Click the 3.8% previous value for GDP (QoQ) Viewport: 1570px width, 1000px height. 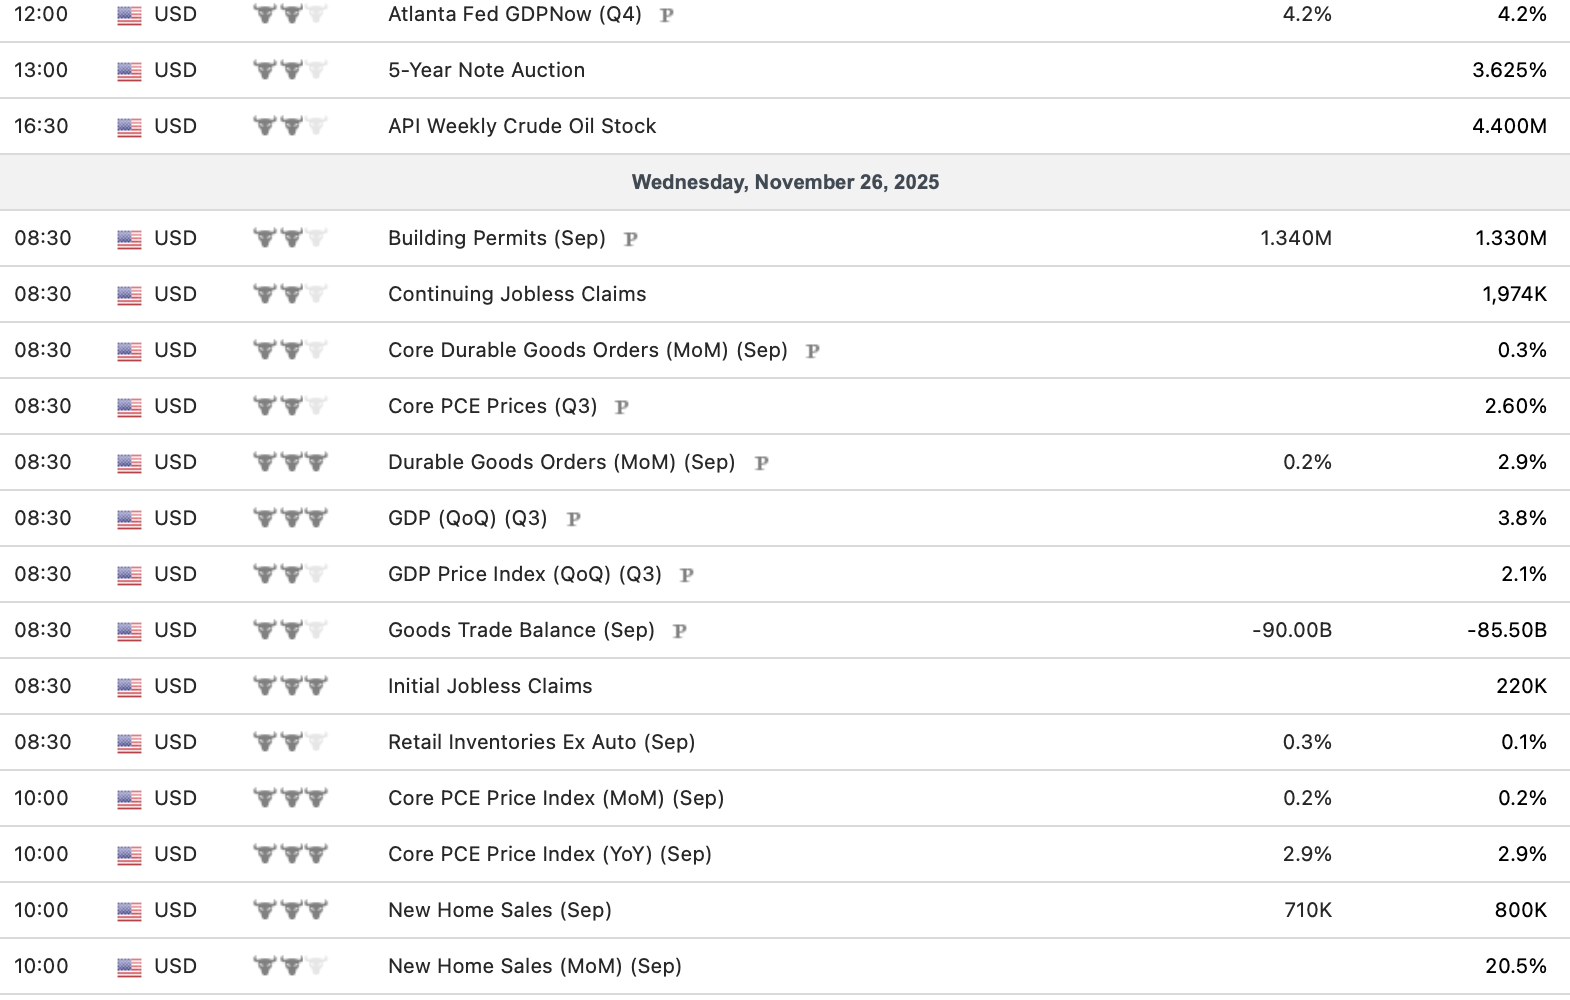[x=1522, y=518]
